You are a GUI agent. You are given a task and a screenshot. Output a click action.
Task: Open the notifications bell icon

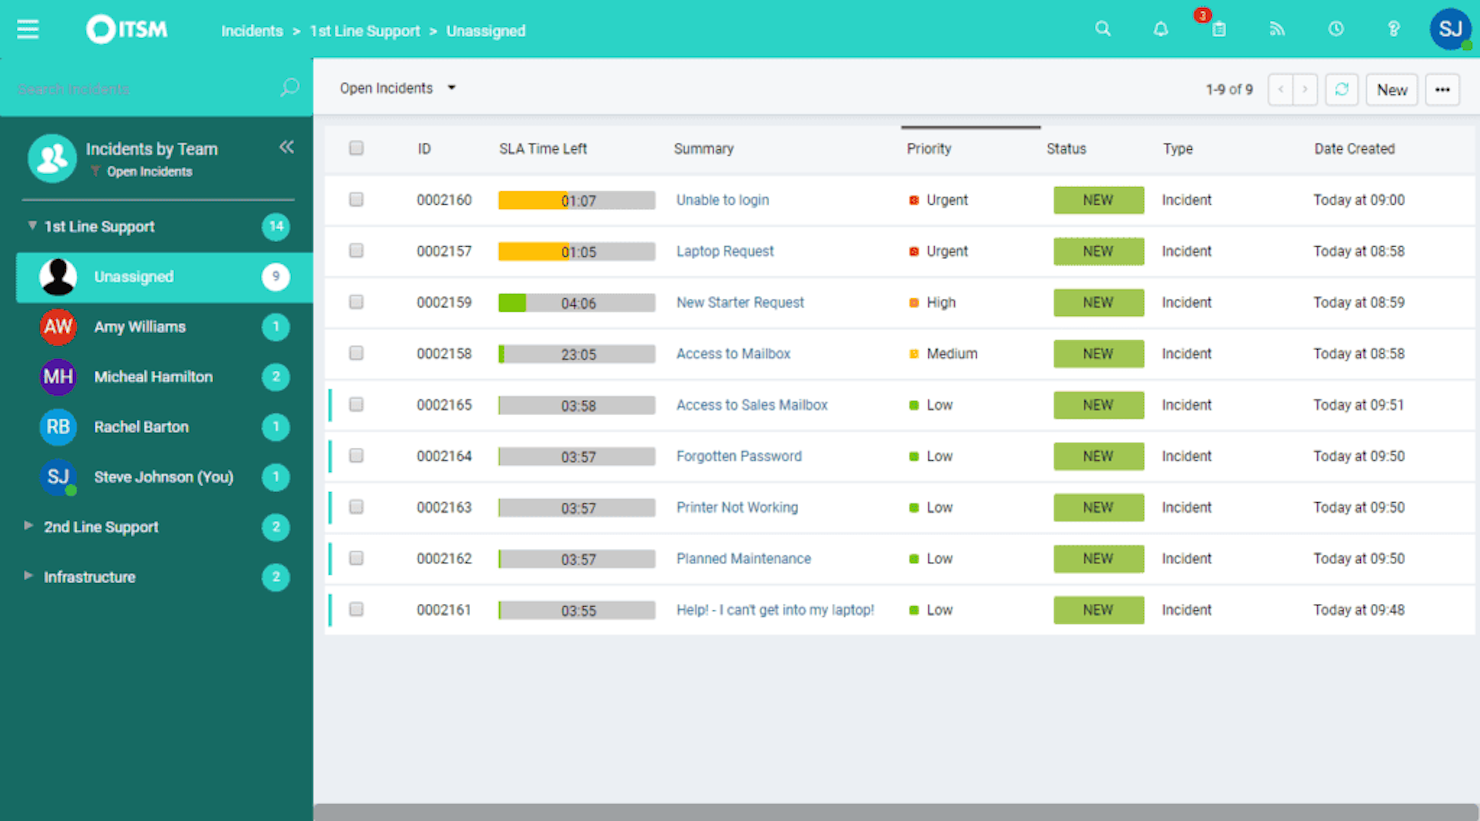[x=1161, y=29]
